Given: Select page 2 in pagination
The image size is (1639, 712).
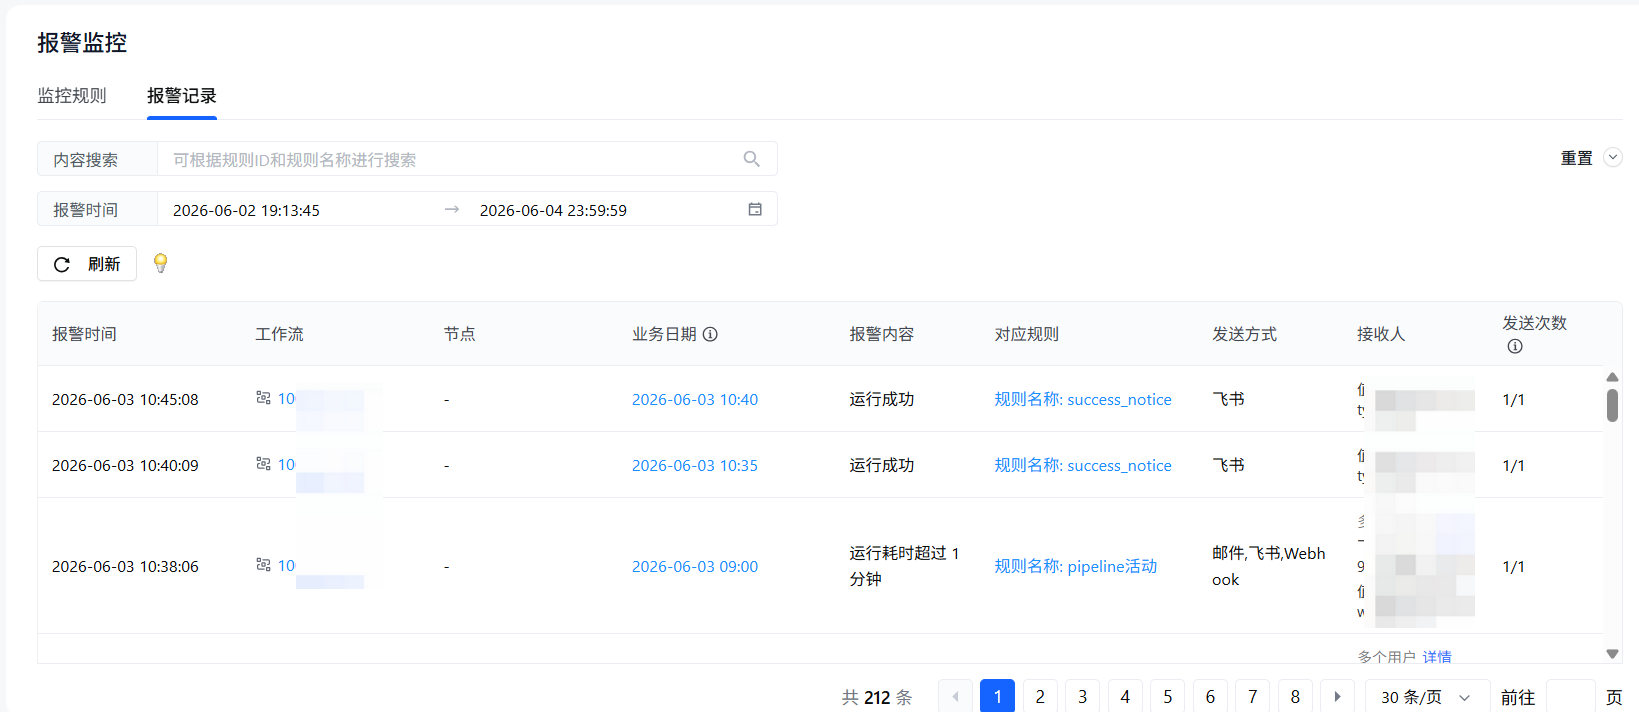Looking at the screenshot, I should pyautogui.click(x=1040, y=697).
